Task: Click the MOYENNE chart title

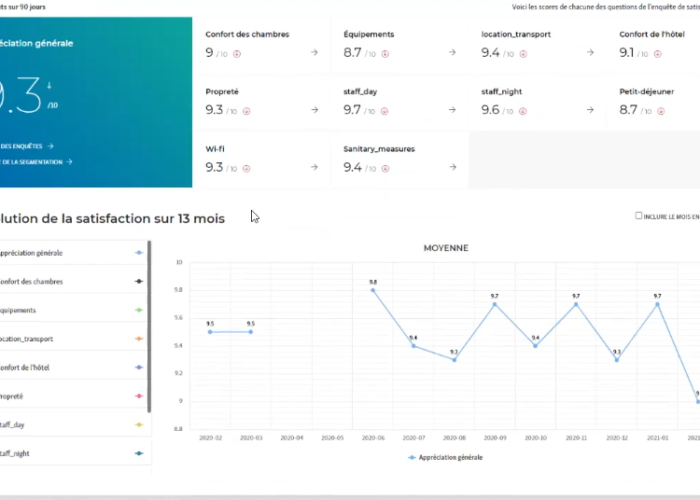Action: pos(446,248)
